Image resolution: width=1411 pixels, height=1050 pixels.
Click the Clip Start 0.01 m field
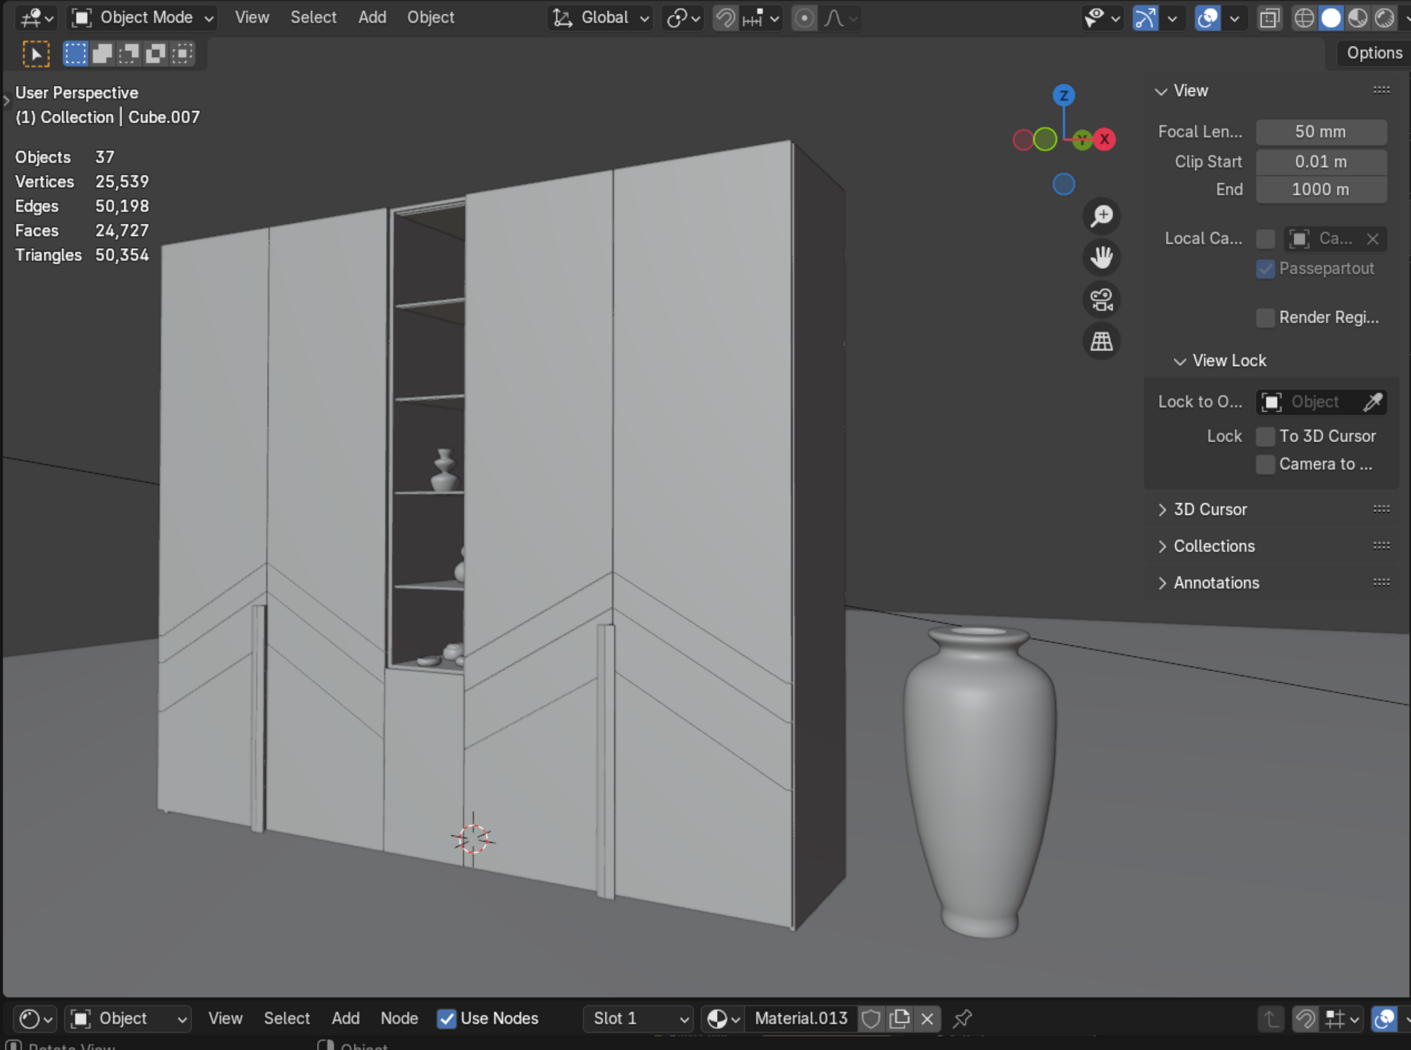coord(1321,162)
